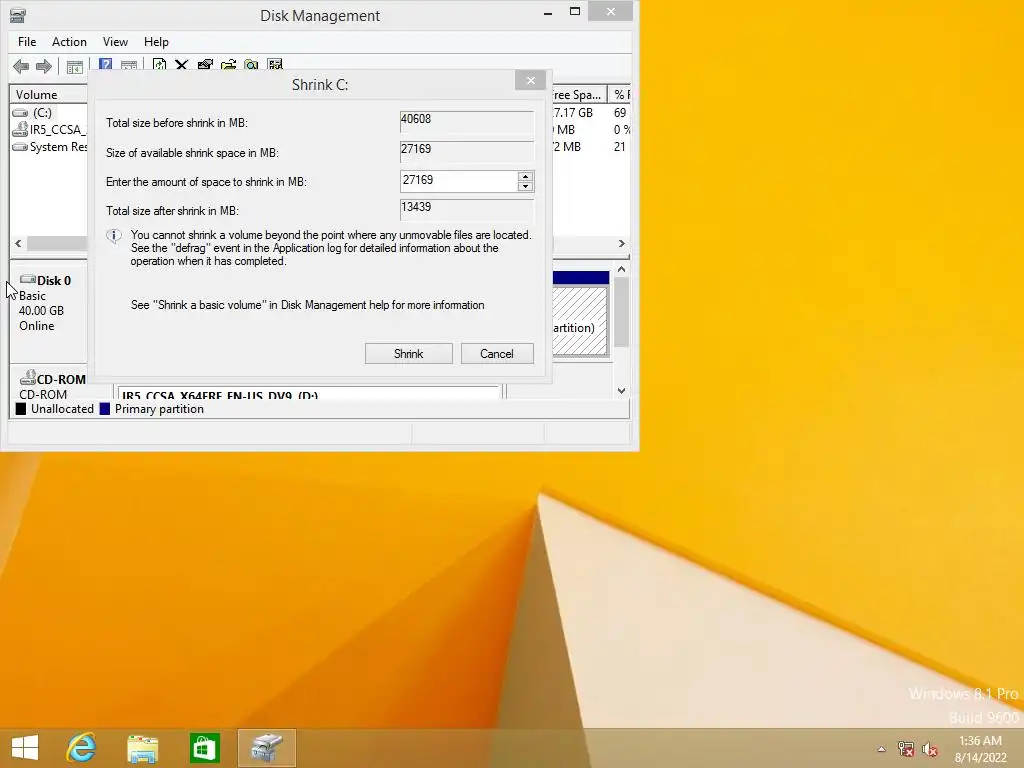Open the Action menu

pos(69,42)
